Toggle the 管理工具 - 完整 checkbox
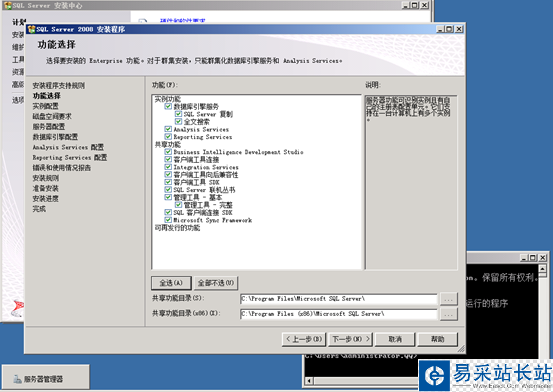 click(x=178, y=205)
